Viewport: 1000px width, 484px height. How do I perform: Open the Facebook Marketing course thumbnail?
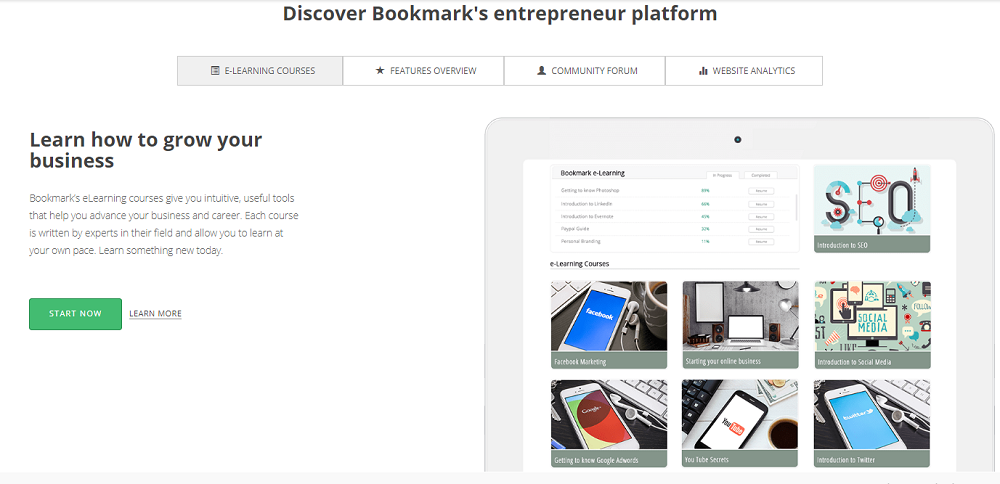pos(609,325)
